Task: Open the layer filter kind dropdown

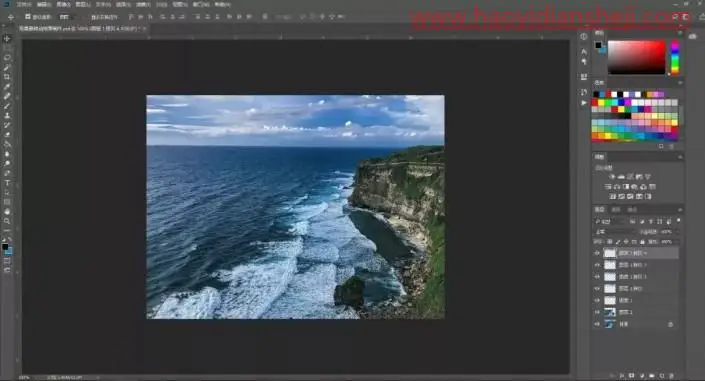Action: [x=611, y=221]
